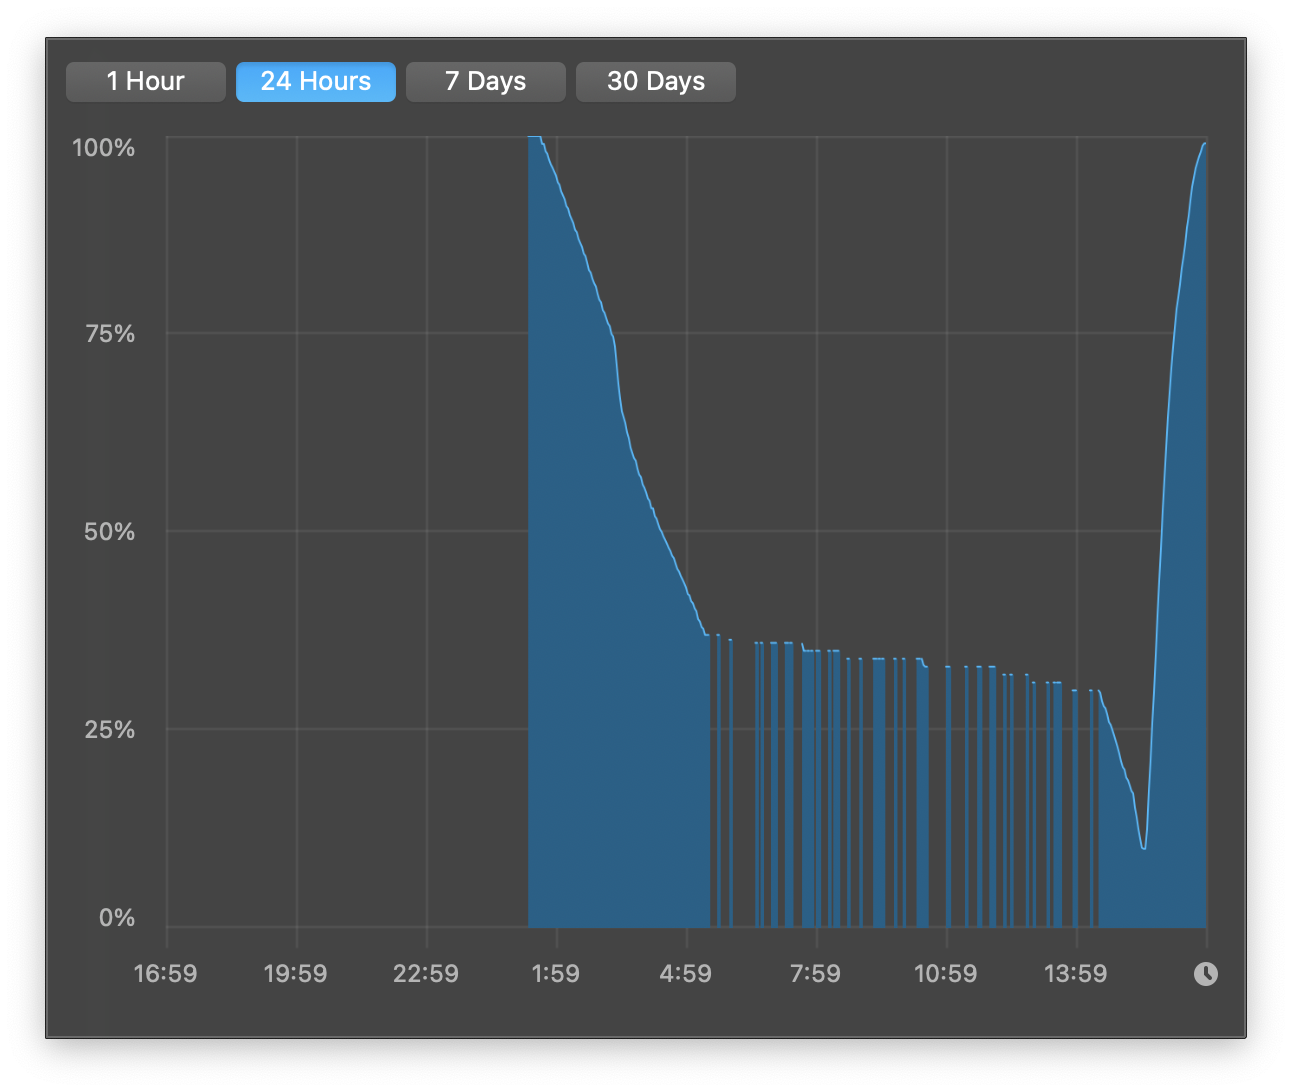This screenshot has height=1092, width=1292.
Task: Click the clock icon at the axis end
Action: click(1205, 974)
